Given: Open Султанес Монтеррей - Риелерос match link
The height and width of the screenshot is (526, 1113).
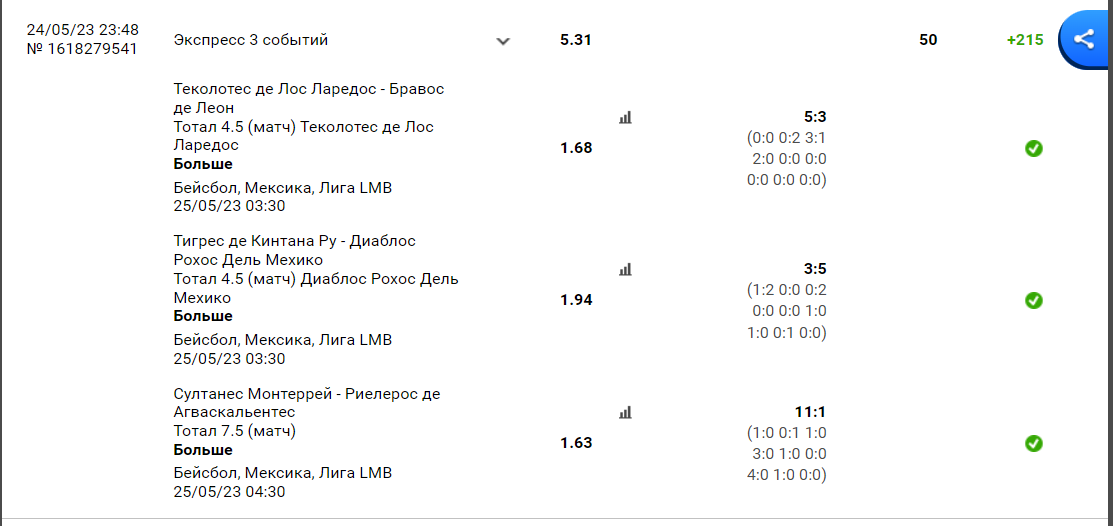Looking at the screenshot, I should [307, 402].
